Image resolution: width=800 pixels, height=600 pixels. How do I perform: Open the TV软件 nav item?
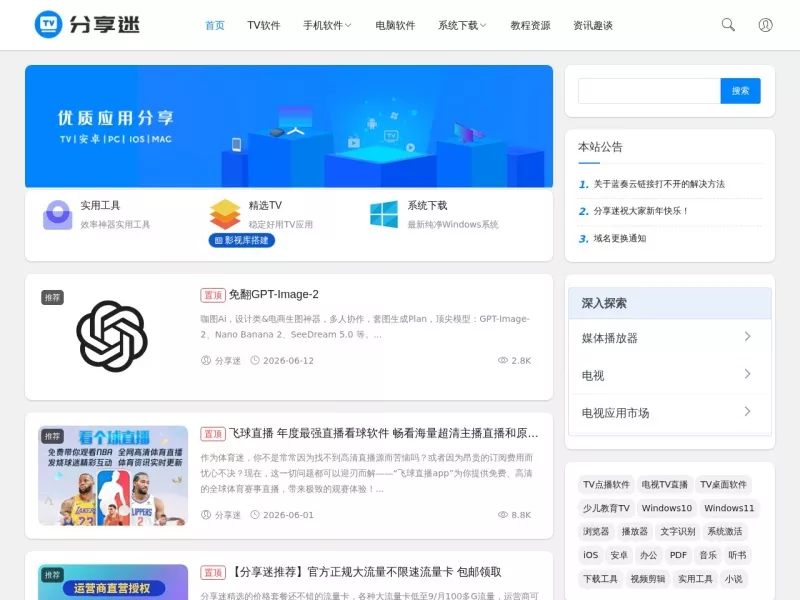click(264, 25)
